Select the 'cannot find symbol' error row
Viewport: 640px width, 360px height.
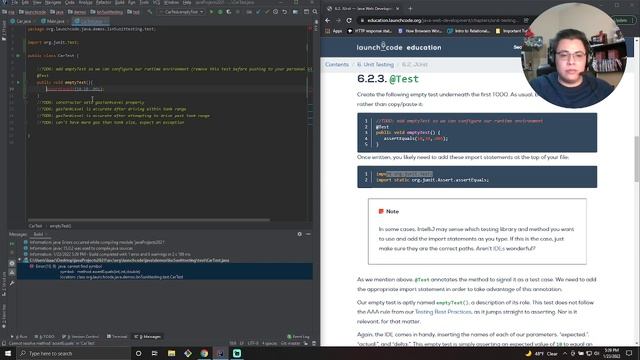[x=165, y=271]
